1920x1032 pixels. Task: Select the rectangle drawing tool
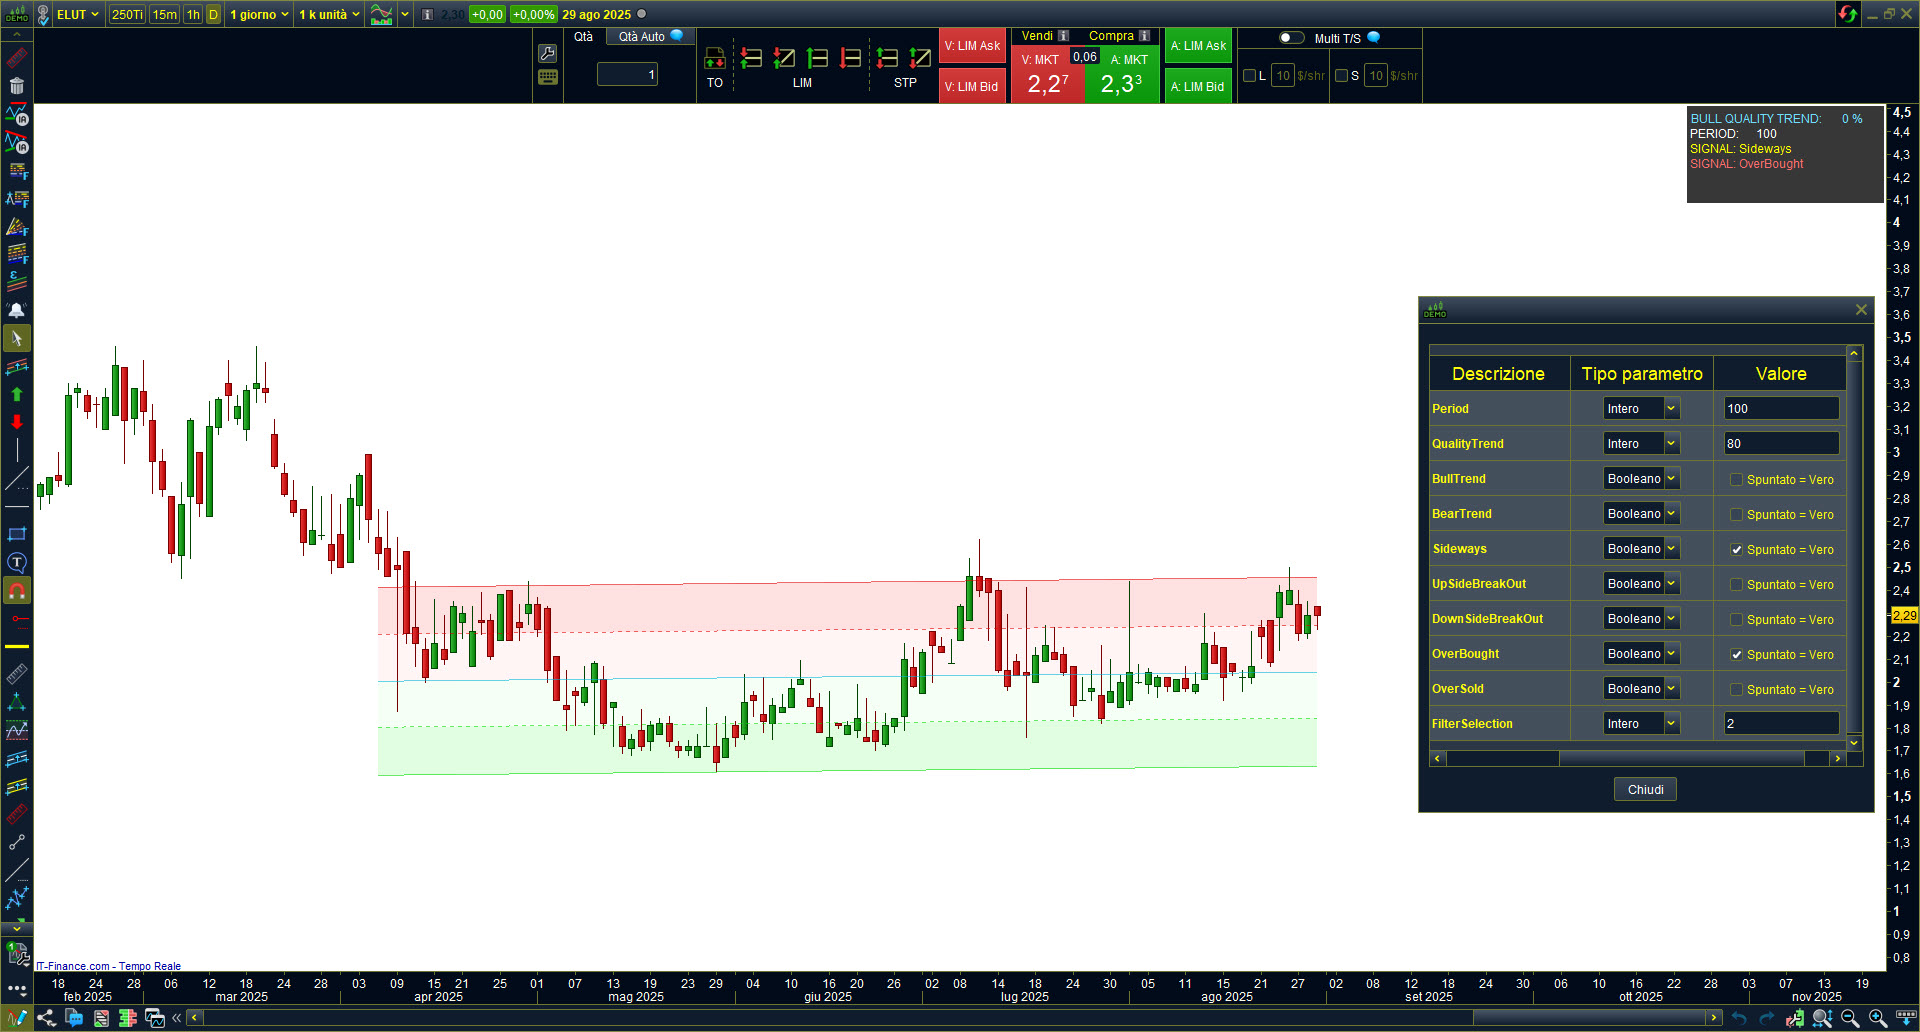pyautogui.click(x=17, y=534)
